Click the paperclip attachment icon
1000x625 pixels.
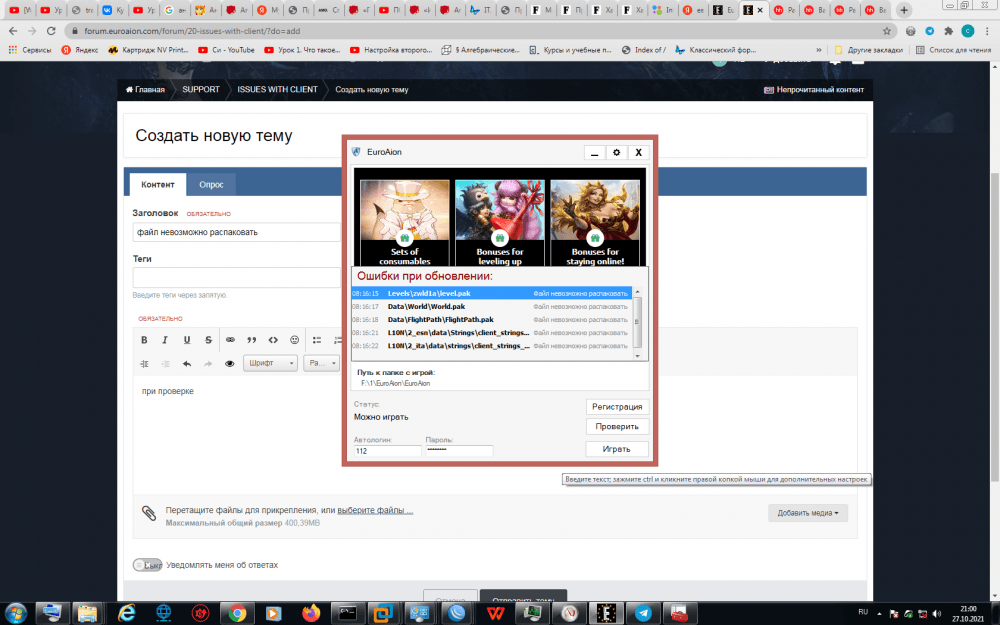148,512
